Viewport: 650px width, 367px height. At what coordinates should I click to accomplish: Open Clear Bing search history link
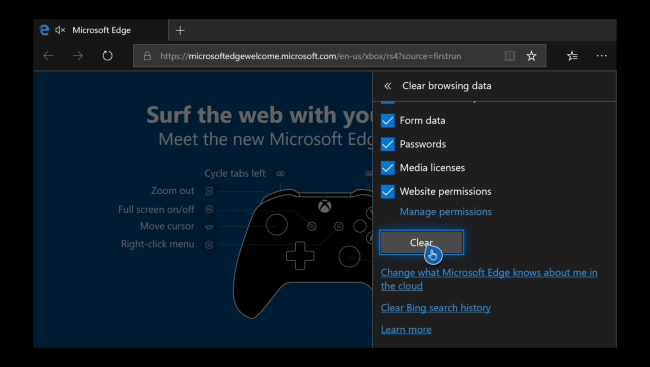436,308
